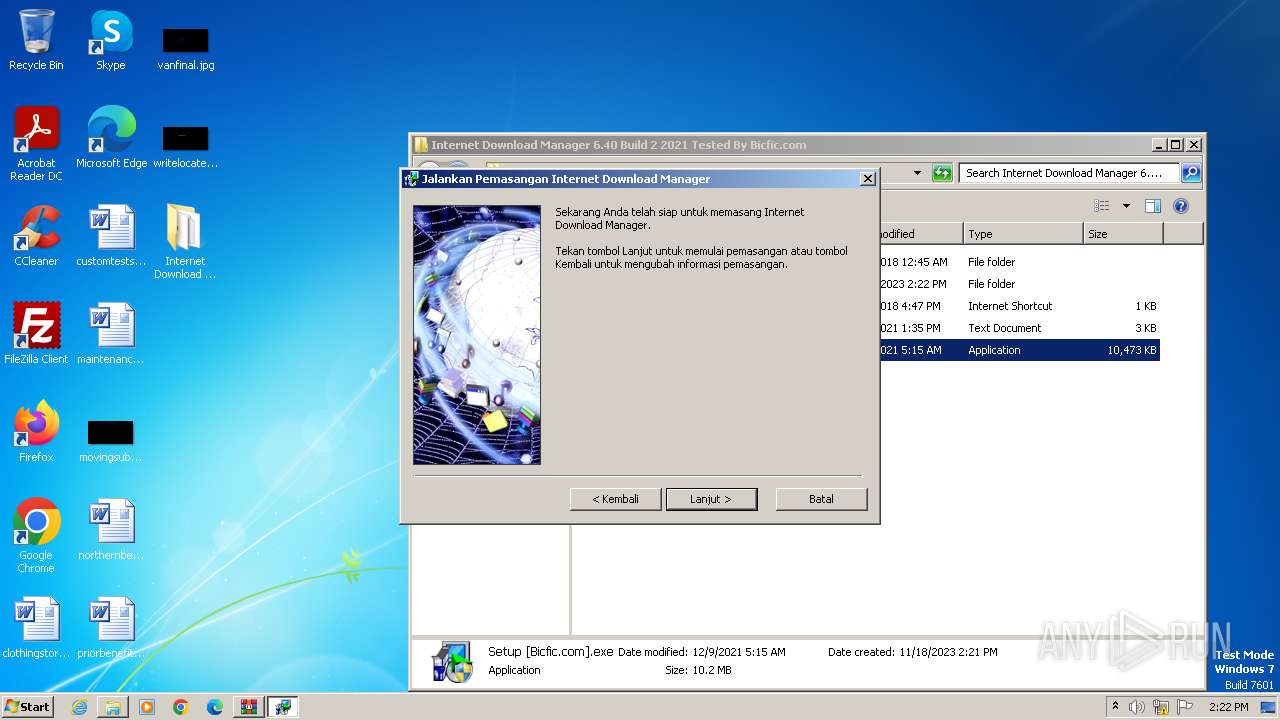Click the Start button
The image size is (1280, 720).
(28, 707)
